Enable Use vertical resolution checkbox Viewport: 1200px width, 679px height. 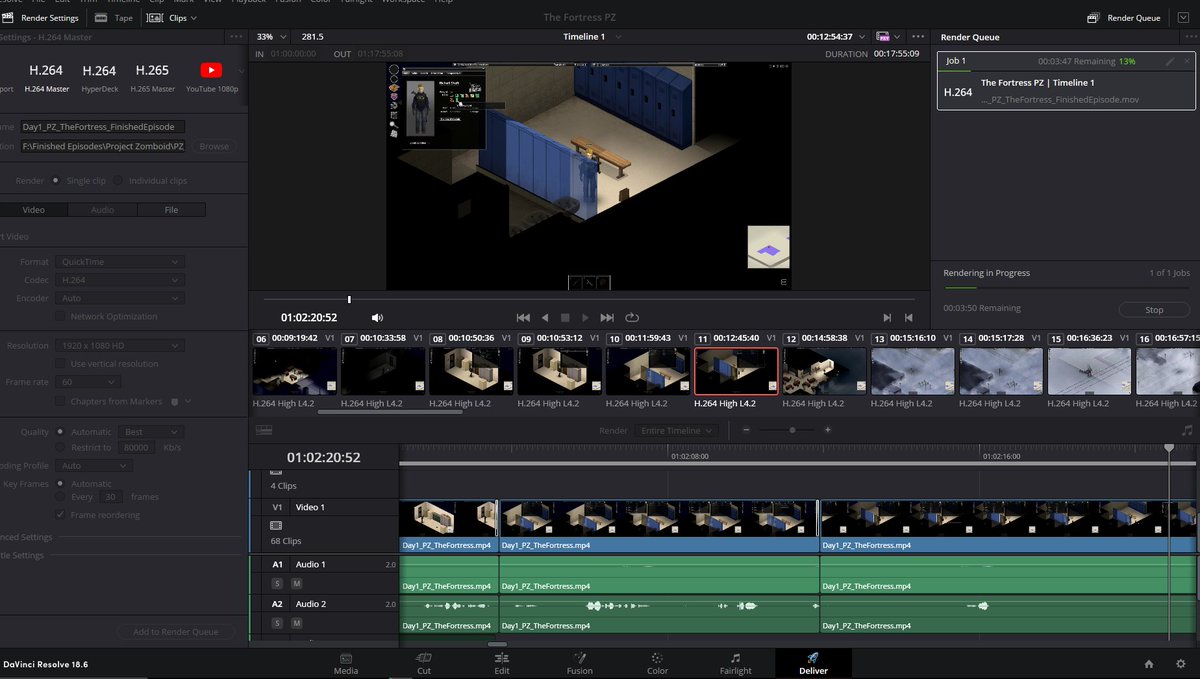click(x=61, y=364)
